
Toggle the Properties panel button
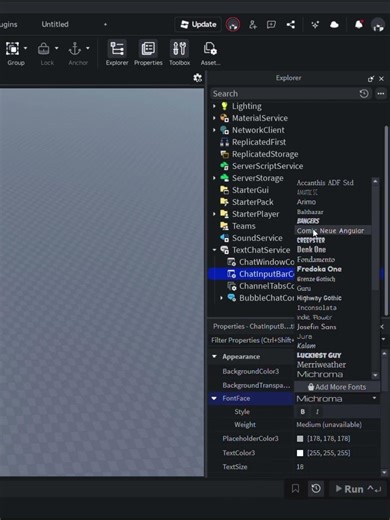(x=148, y=53)
